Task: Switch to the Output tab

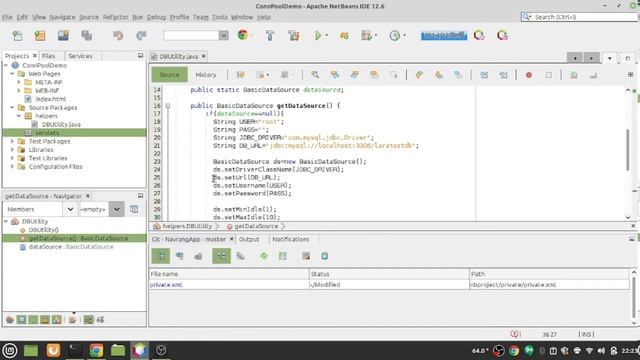Action: click(249, 239)
